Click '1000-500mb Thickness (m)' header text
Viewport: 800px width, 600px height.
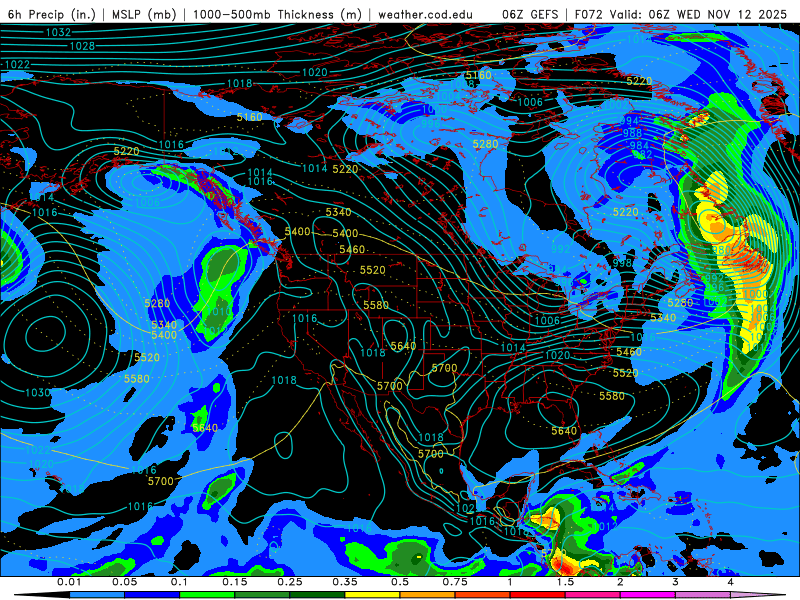click(x=278, y=14)
